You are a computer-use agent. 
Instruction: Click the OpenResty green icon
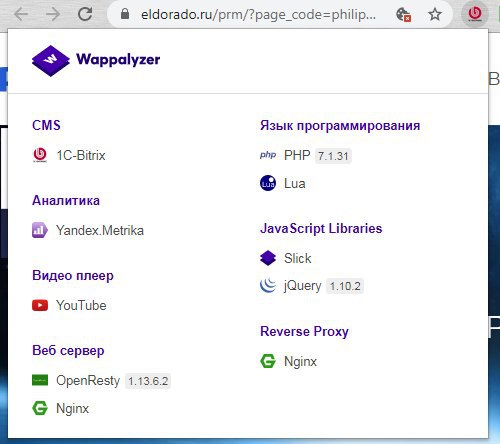pyautogui.click(x=40, y=380)
